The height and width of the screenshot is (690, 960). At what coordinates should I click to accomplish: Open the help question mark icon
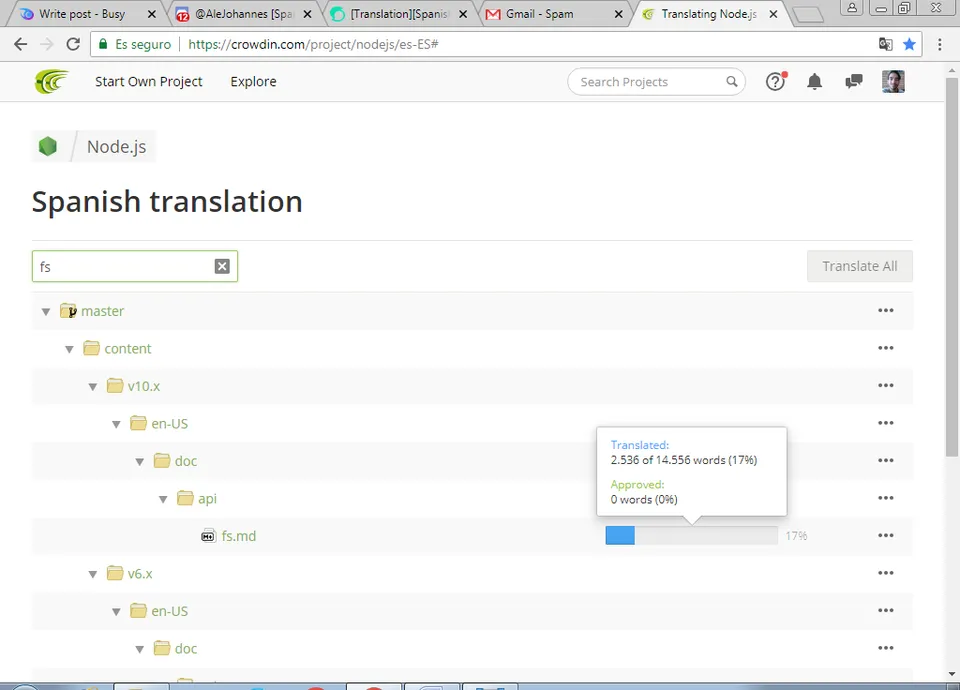tap(776, 81)
